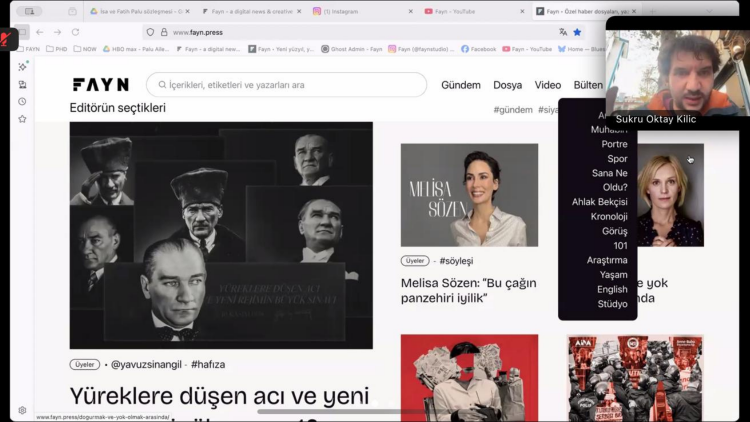This screenshot has height=422, width=750.
Task: Click the #gündem hashtag link
Action: tap(513, 110)
